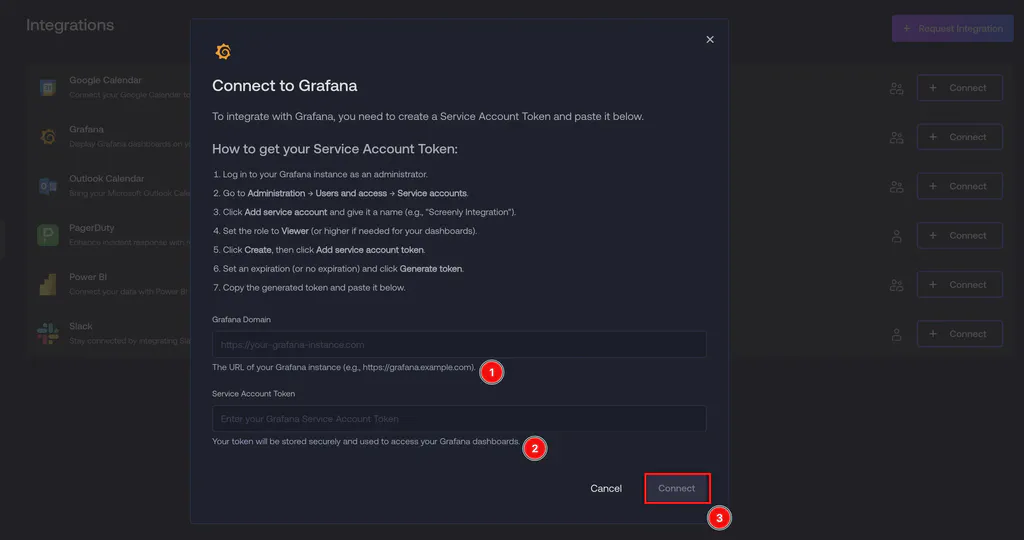
Task: Click the 'Power BI' integration name
Action: coord(88,277)
